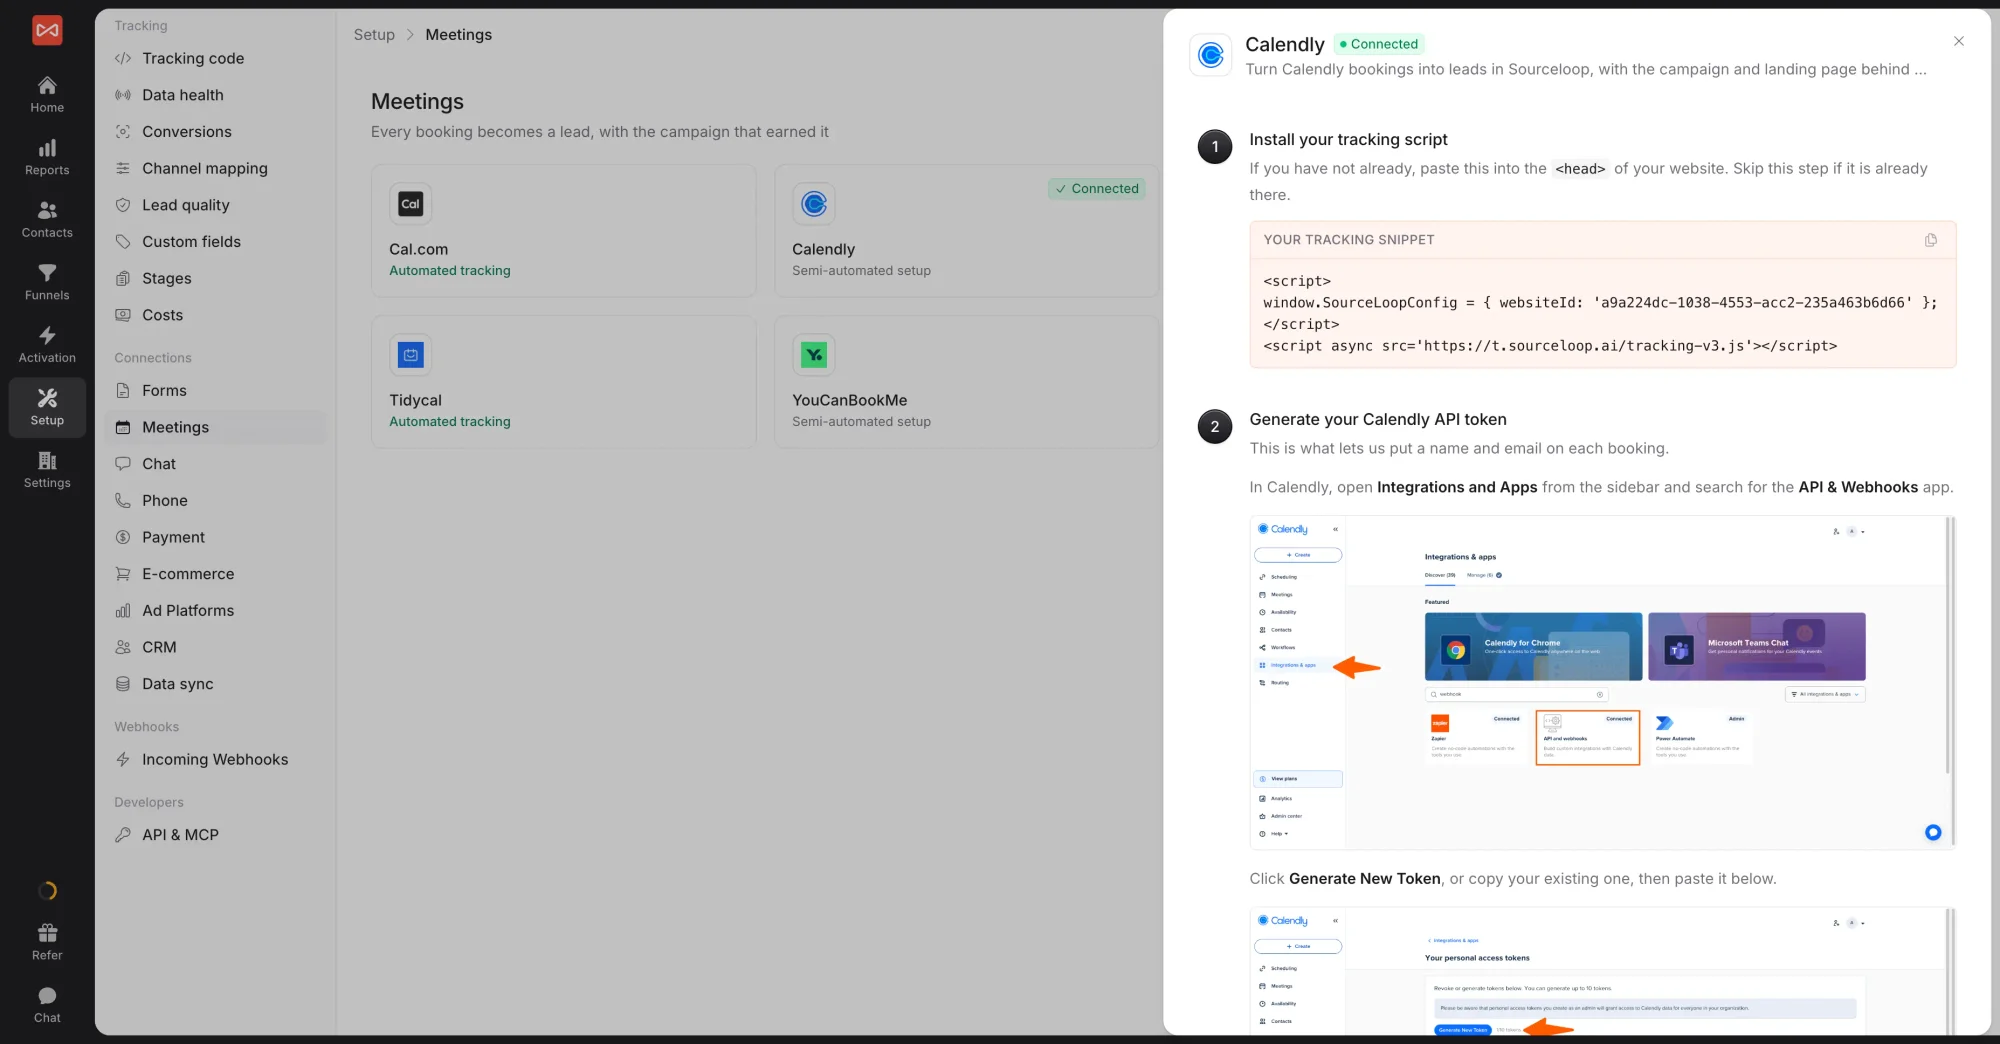Open the personal access tokens screenshot
This screenshot has width=2000, height=1044.
pos(1602,971)
